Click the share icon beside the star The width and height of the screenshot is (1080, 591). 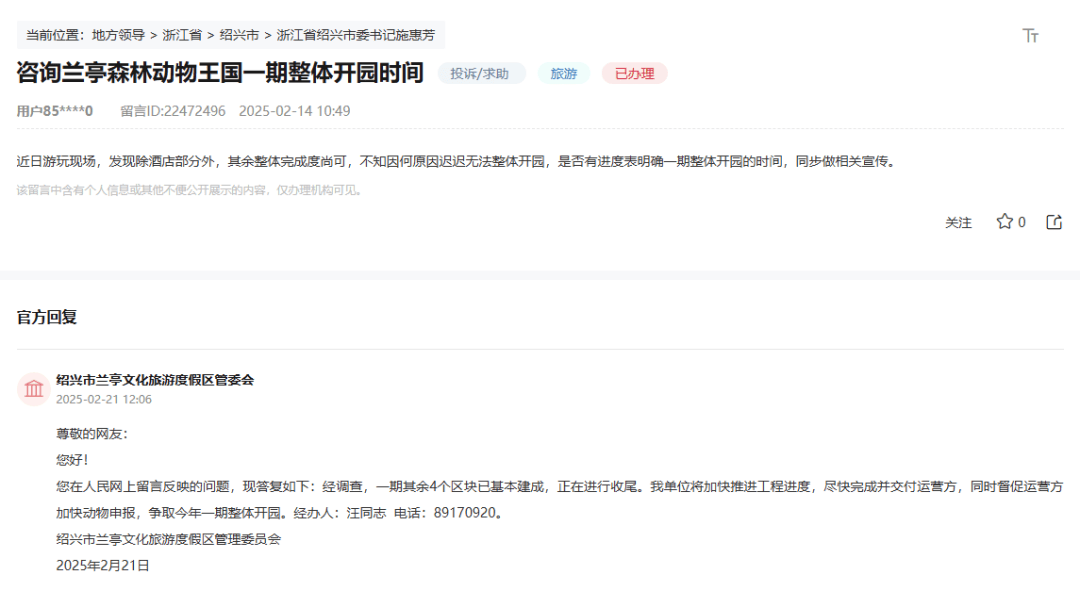(x=1054, y=222)
